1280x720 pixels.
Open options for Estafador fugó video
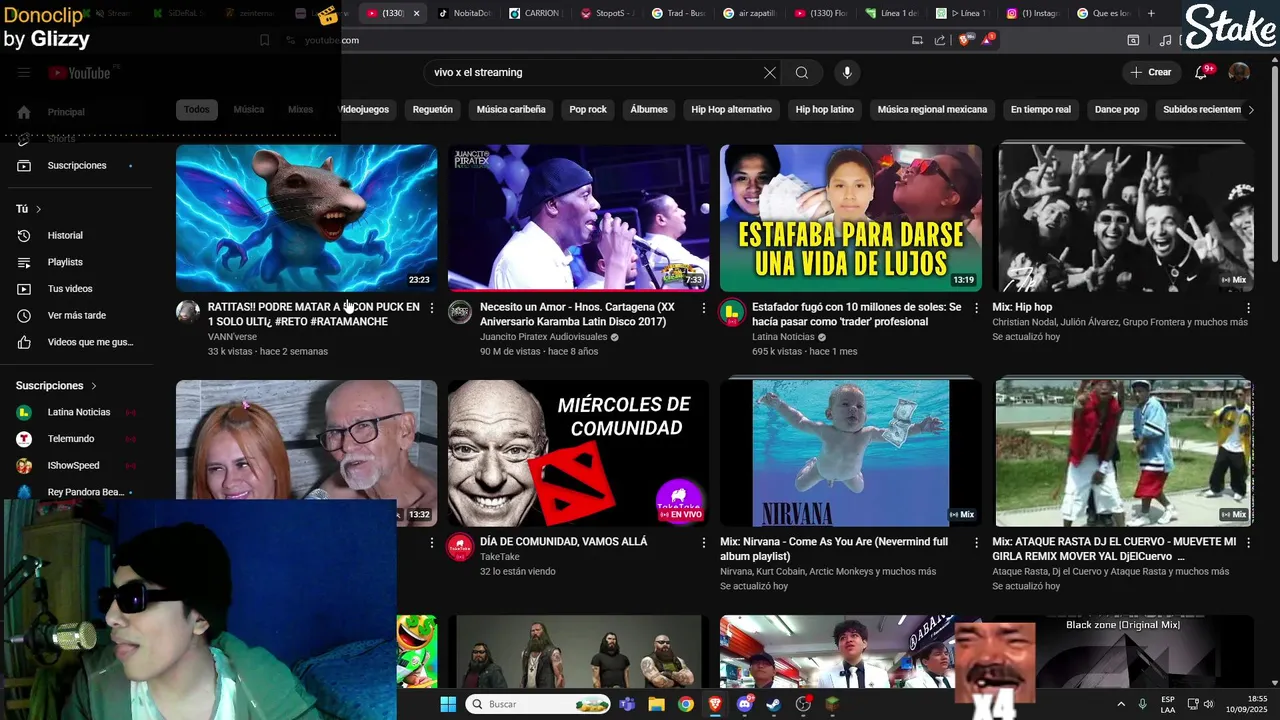(977, 308)
